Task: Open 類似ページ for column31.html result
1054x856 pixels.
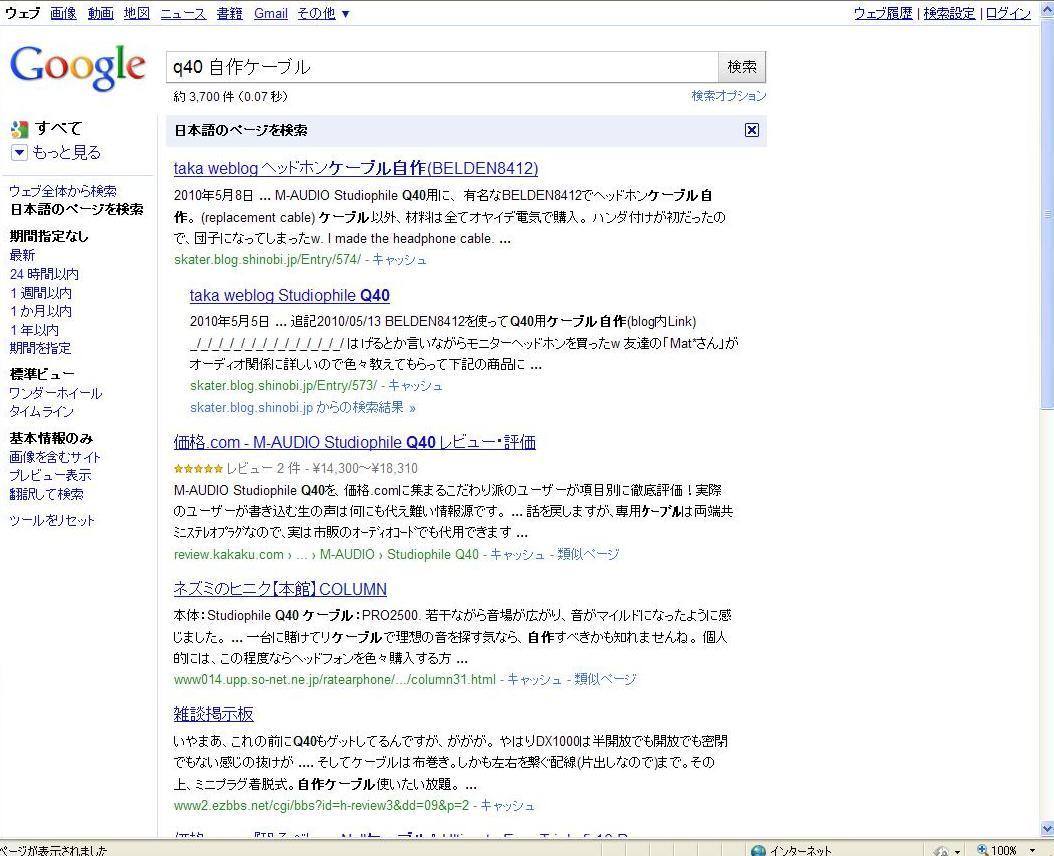Action: [x=605, y=679]
